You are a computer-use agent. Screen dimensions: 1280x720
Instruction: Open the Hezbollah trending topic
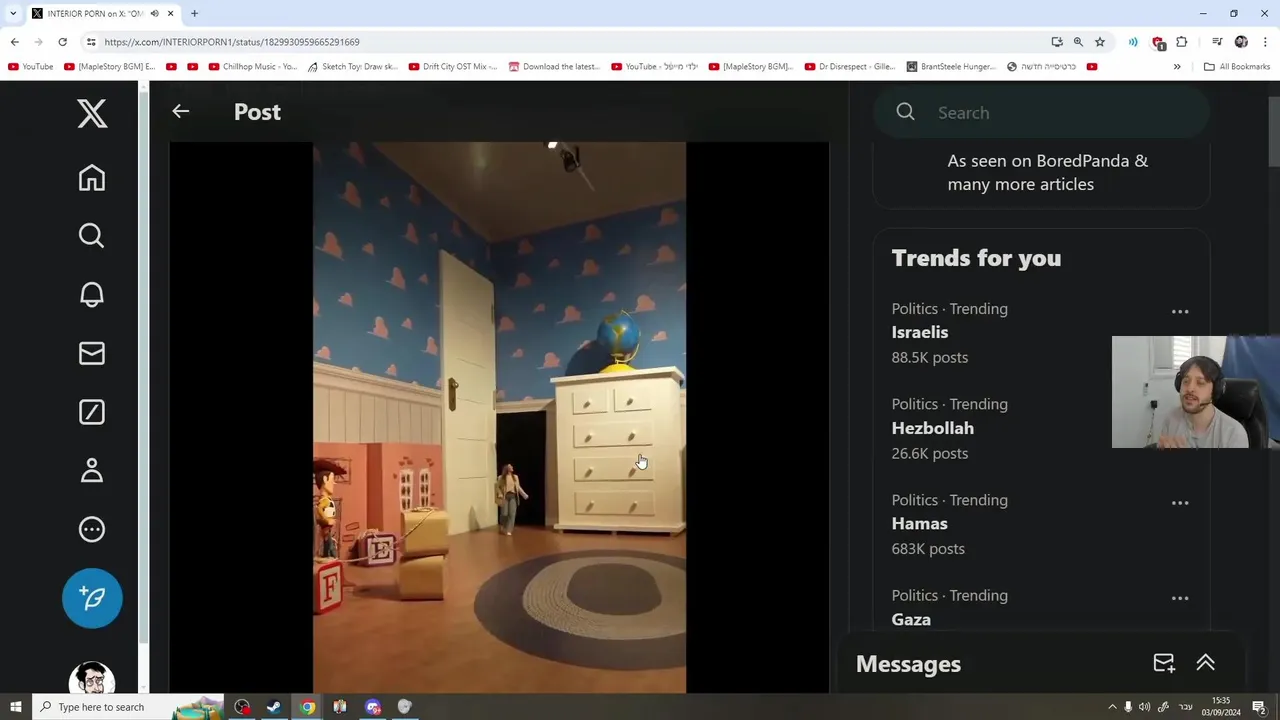[932, 428]
